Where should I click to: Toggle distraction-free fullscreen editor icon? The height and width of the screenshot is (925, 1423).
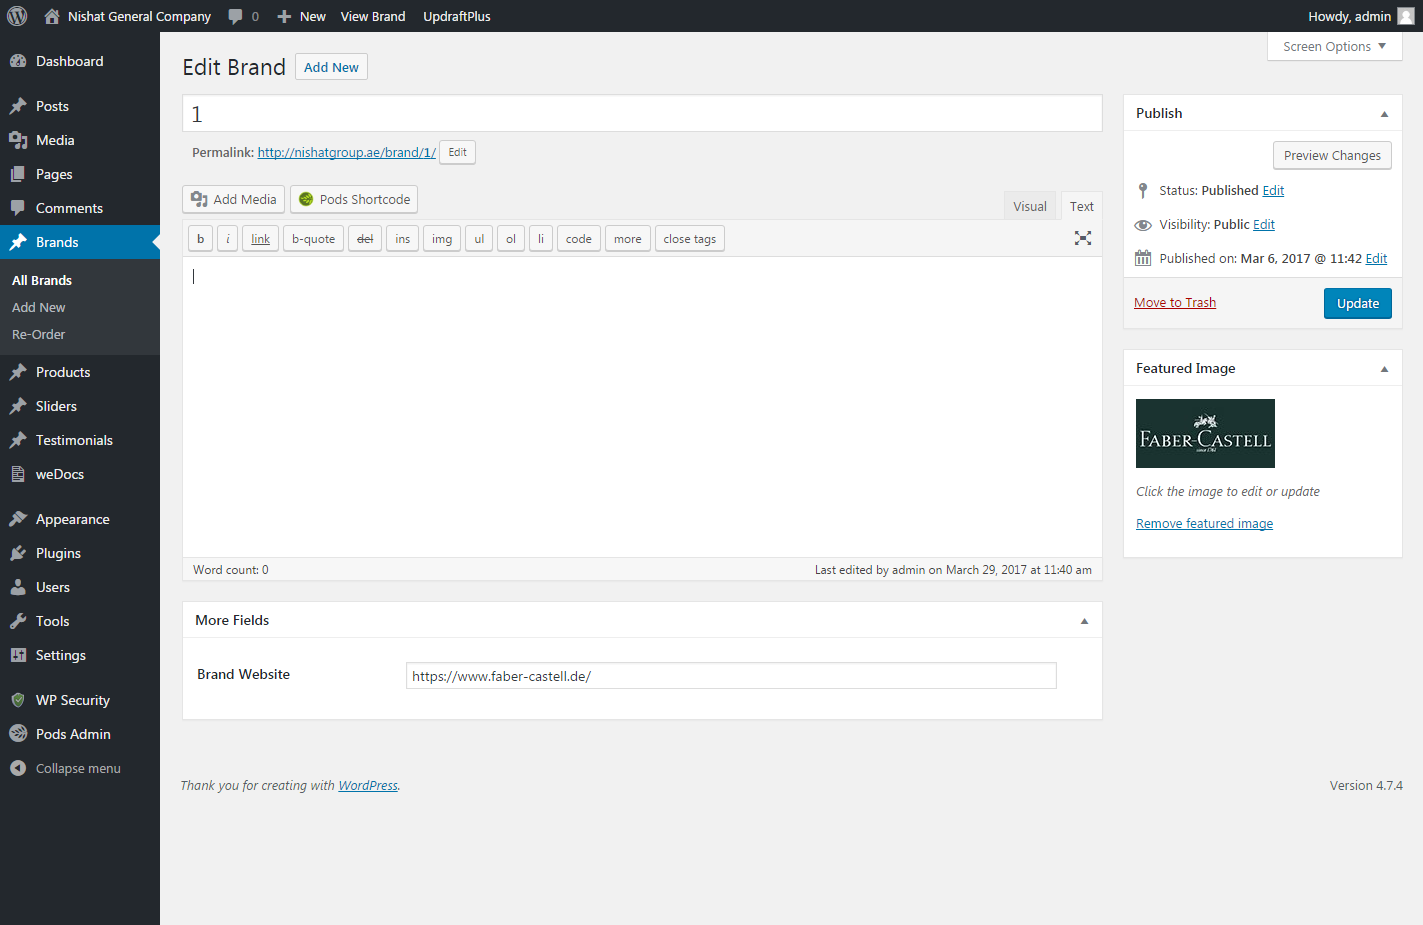click(1082, 238)
